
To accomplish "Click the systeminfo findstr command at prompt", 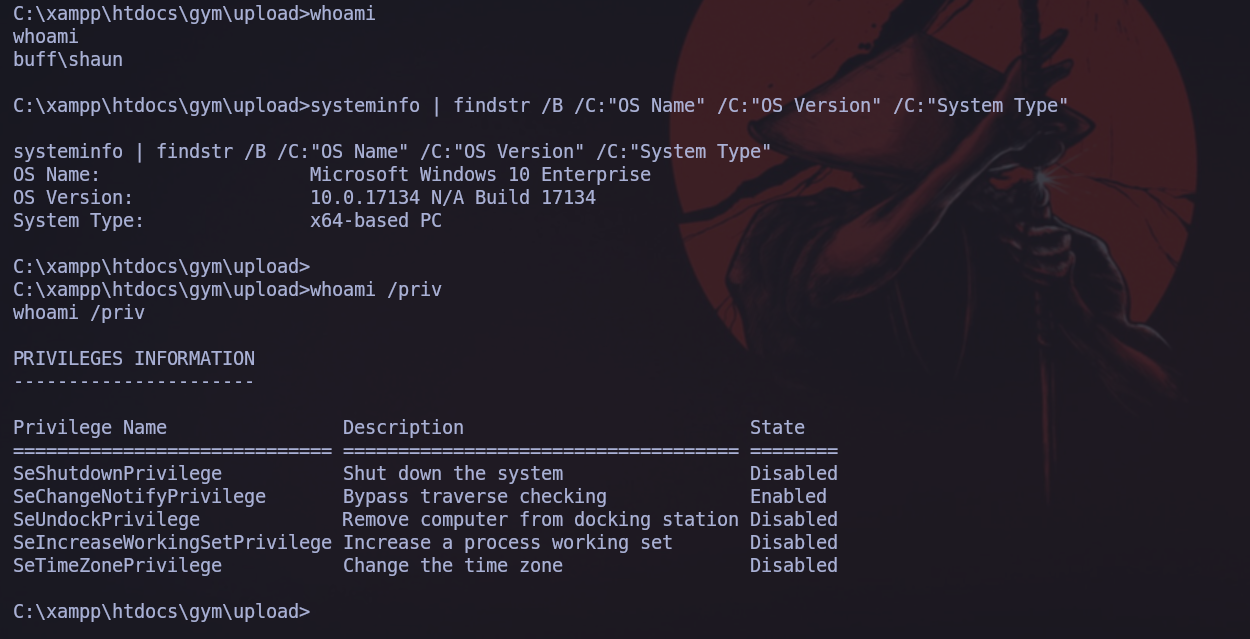I will point(689,106).
